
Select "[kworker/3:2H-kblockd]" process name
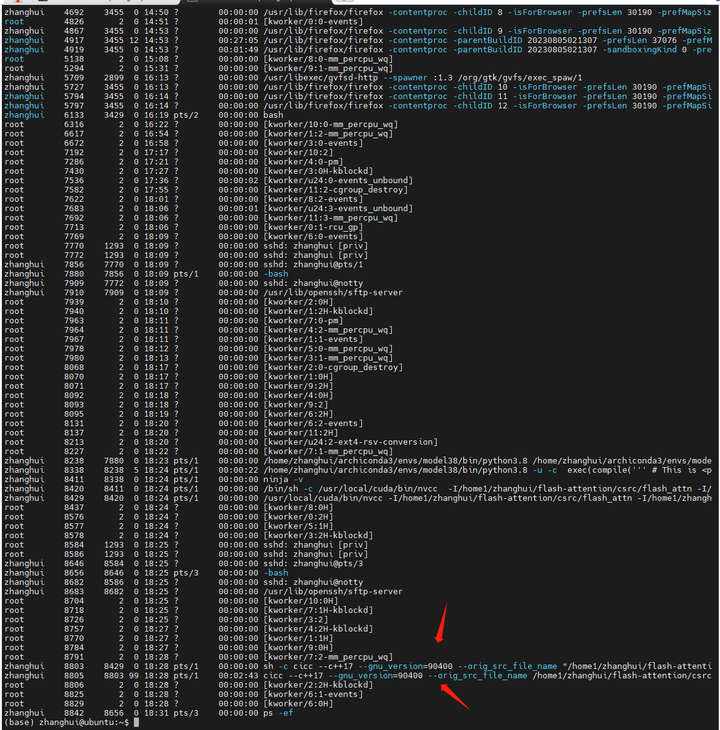[x=318, y=535]
